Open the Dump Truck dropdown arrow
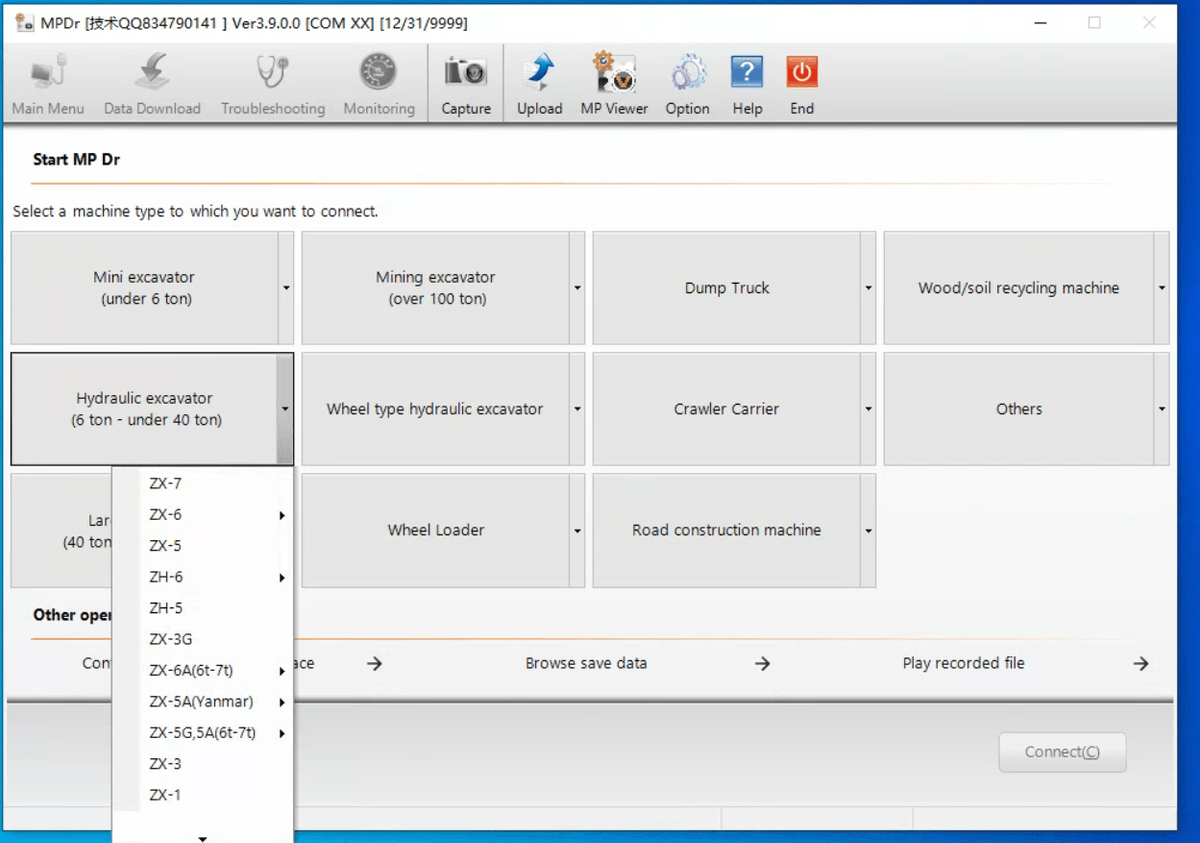 pyautogui.click(x=868, y=288)
